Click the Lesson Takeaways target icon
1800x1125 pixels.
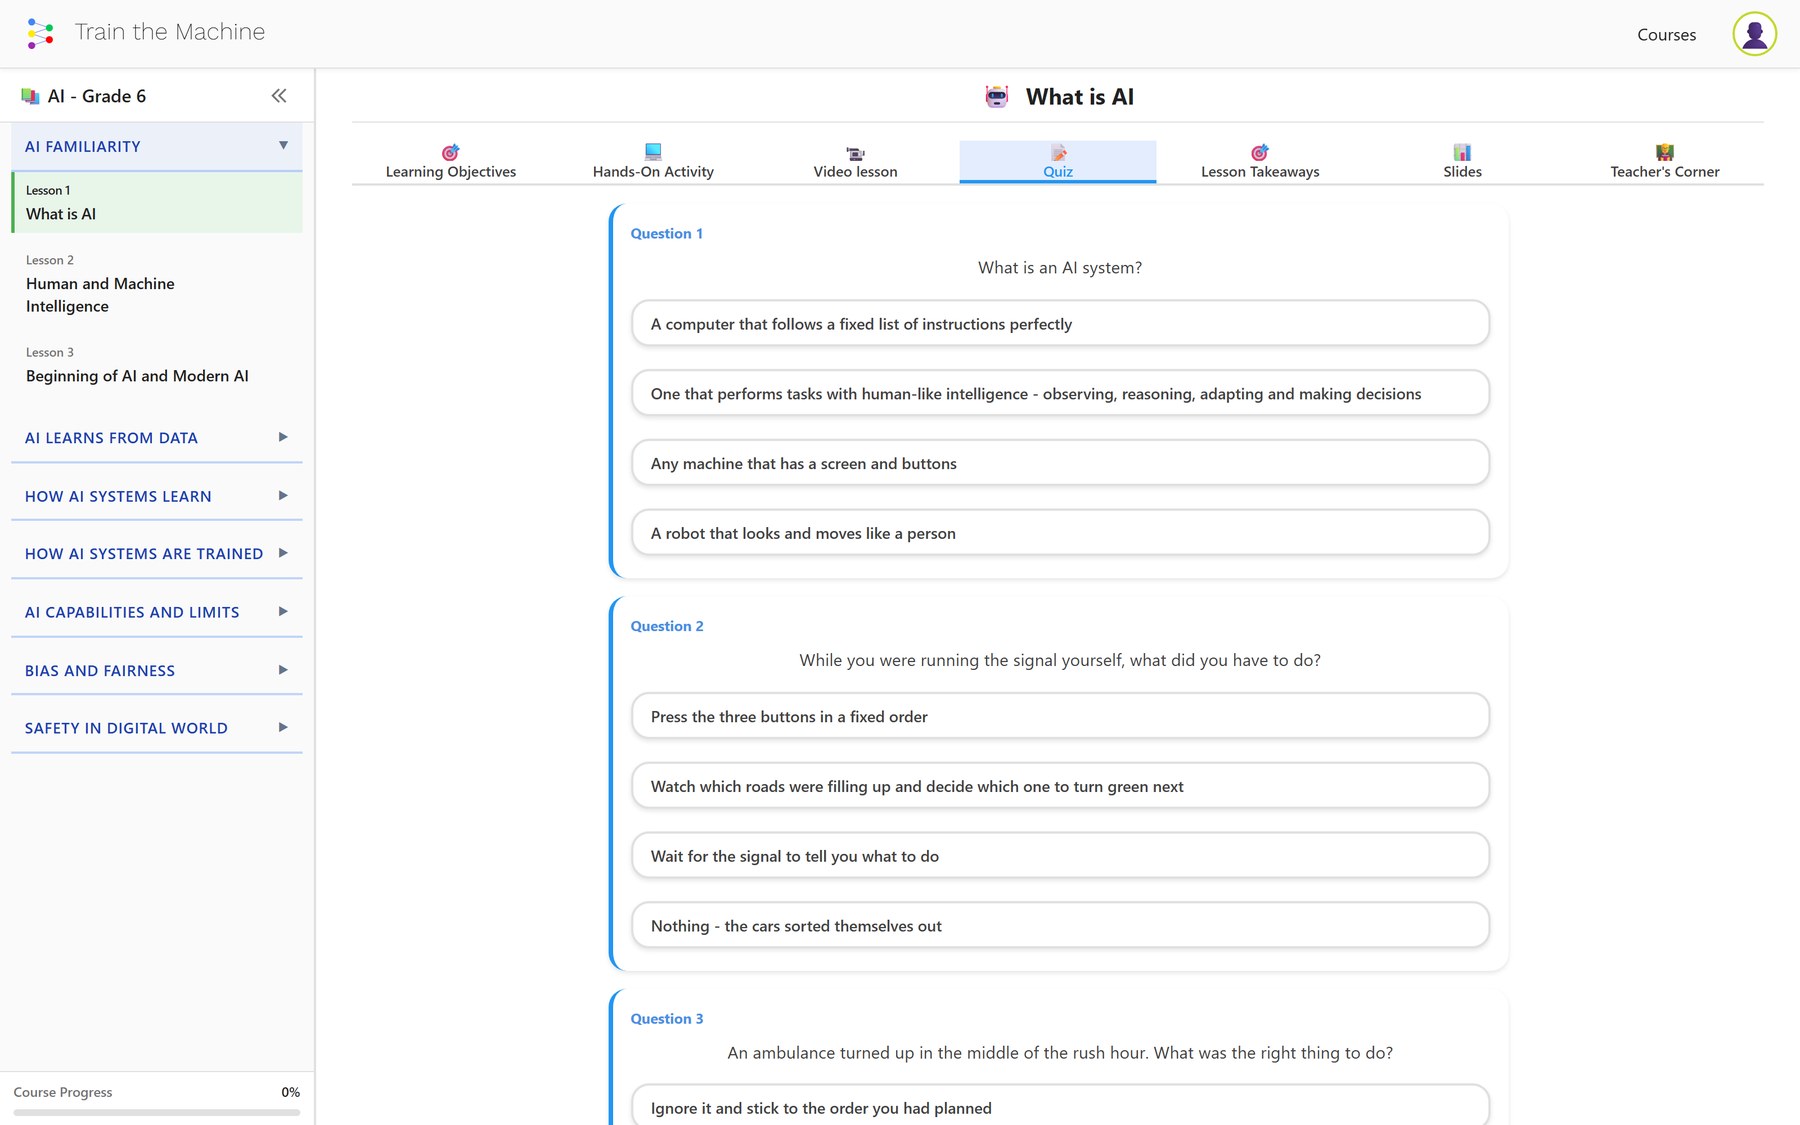click(x=1260, y=152)
